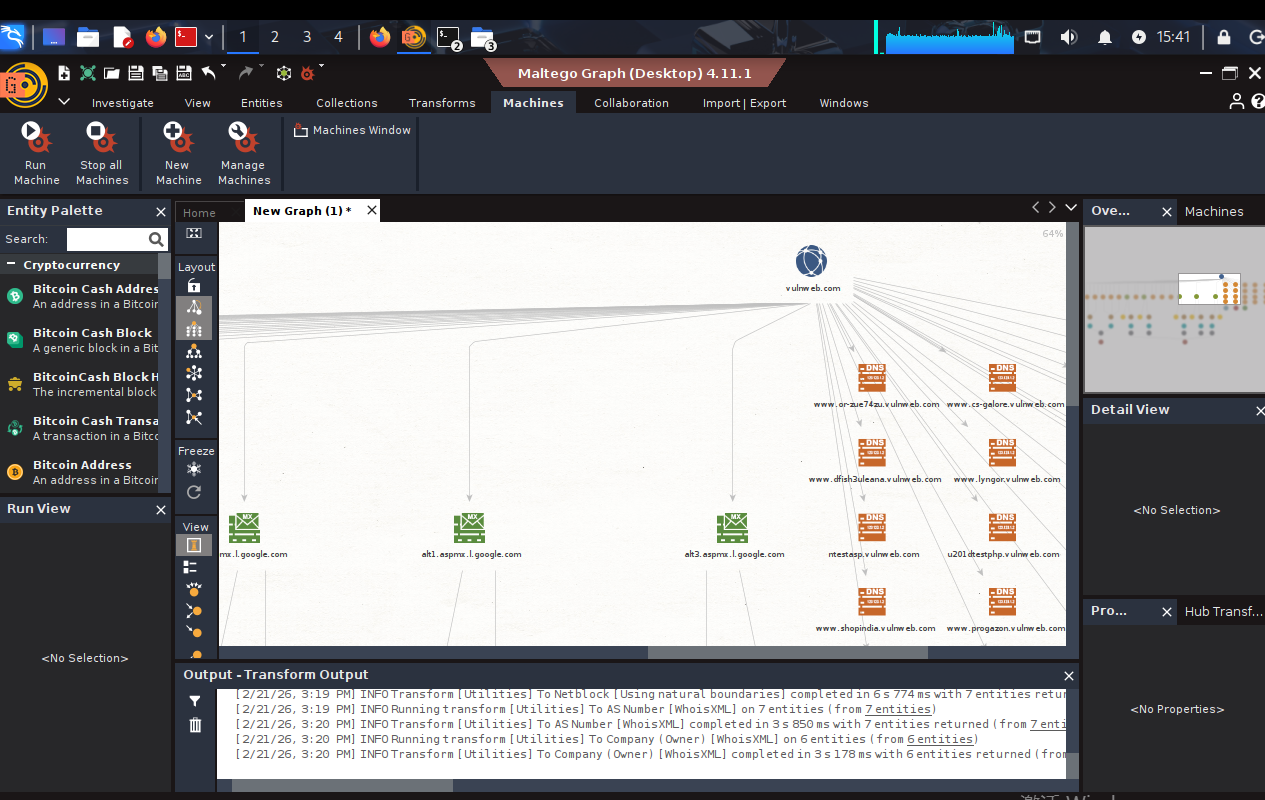The height and width of the screenshot is (800, 1265).
Task: Click Entity Palette search magnifier
Action: click(156, 239)
